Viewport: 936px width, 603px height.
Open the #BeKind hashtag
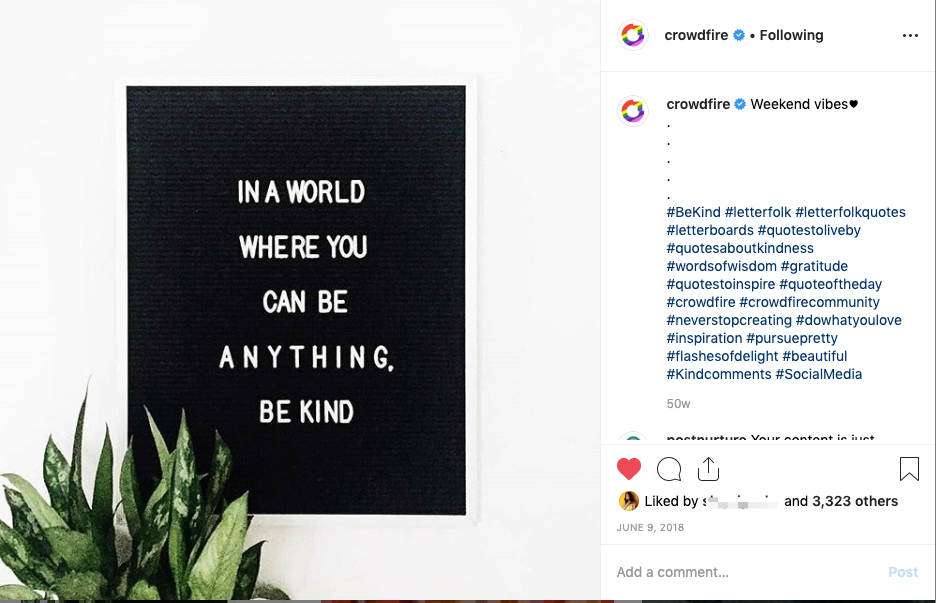pyautogui.click(x=694, y=212)
